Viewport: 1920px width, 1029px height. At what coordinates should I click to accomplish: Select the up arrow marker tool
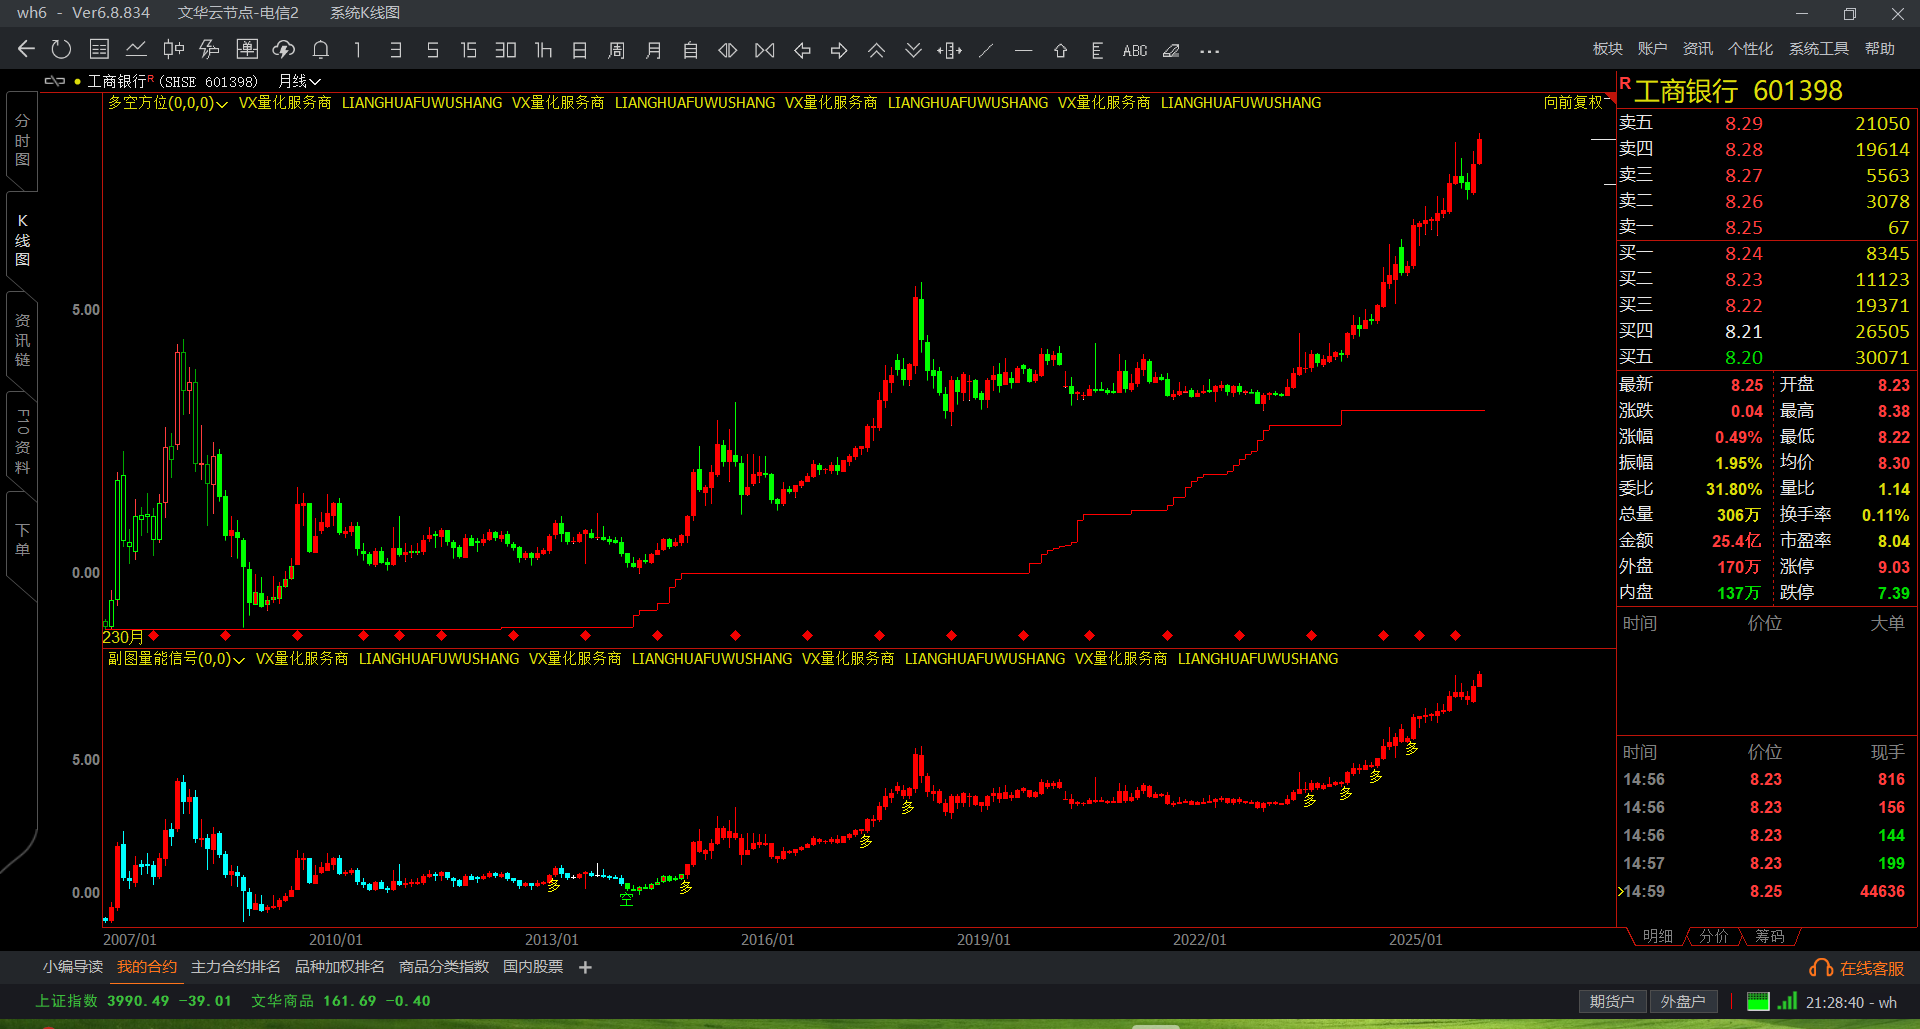point(1060,50)
